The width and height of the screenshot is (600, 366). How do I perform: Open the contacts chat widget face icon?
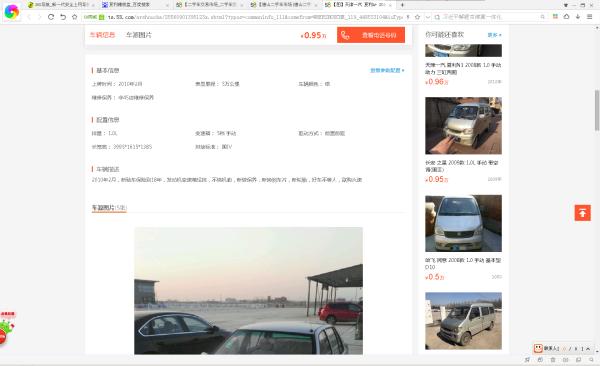(538, 348)
